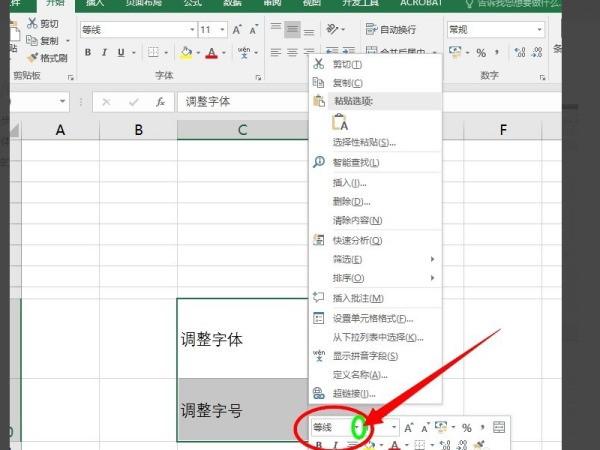Click ribbon Increase Decimal button

[520, 52]
